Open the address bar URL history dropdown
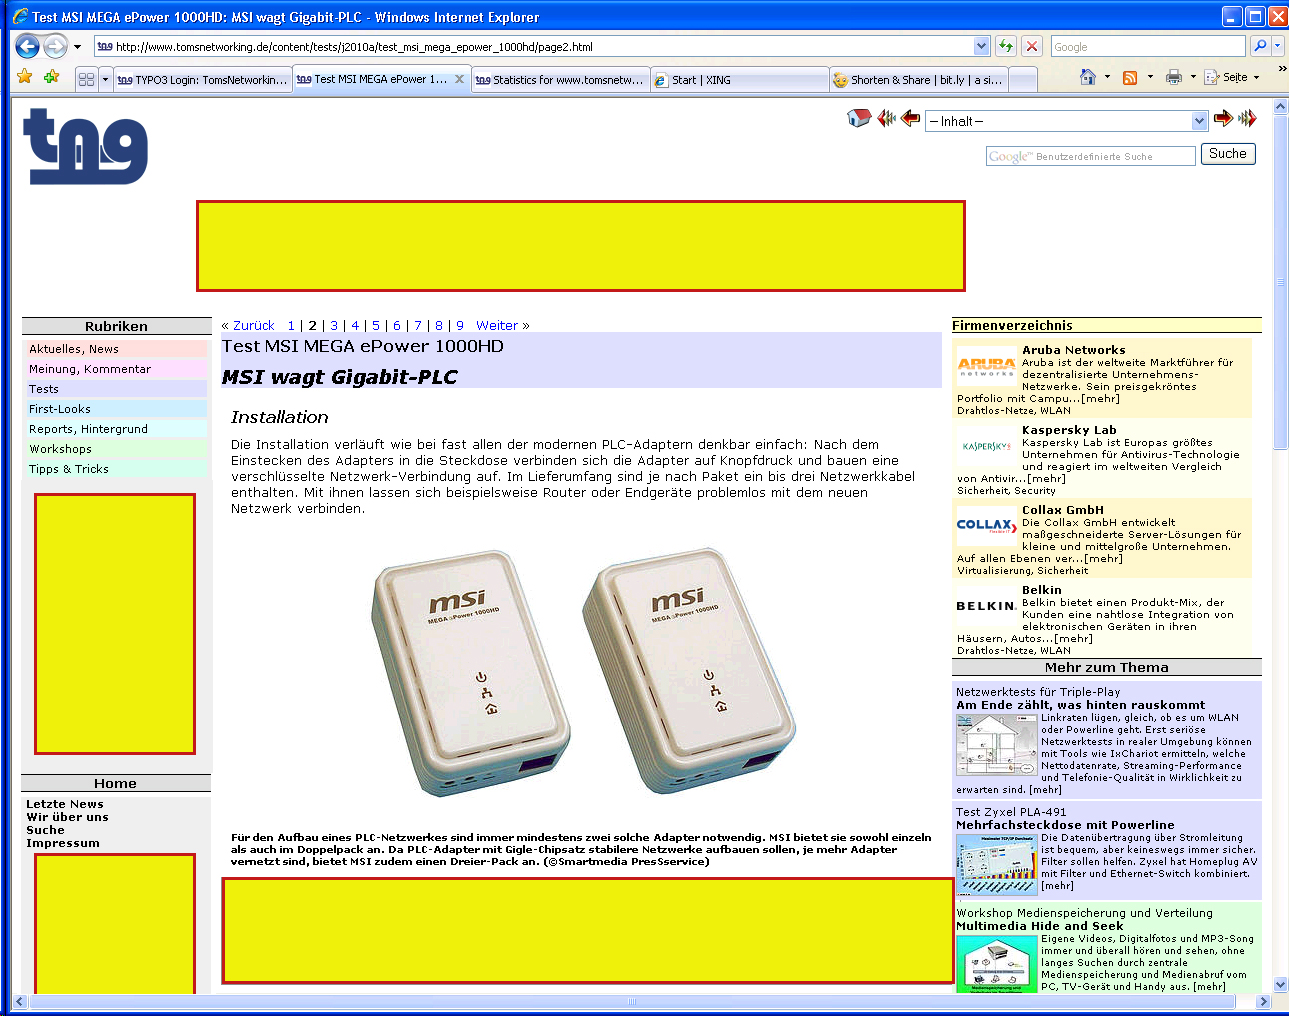This screenshot has height=1016, width=1289. pos(981,46)
